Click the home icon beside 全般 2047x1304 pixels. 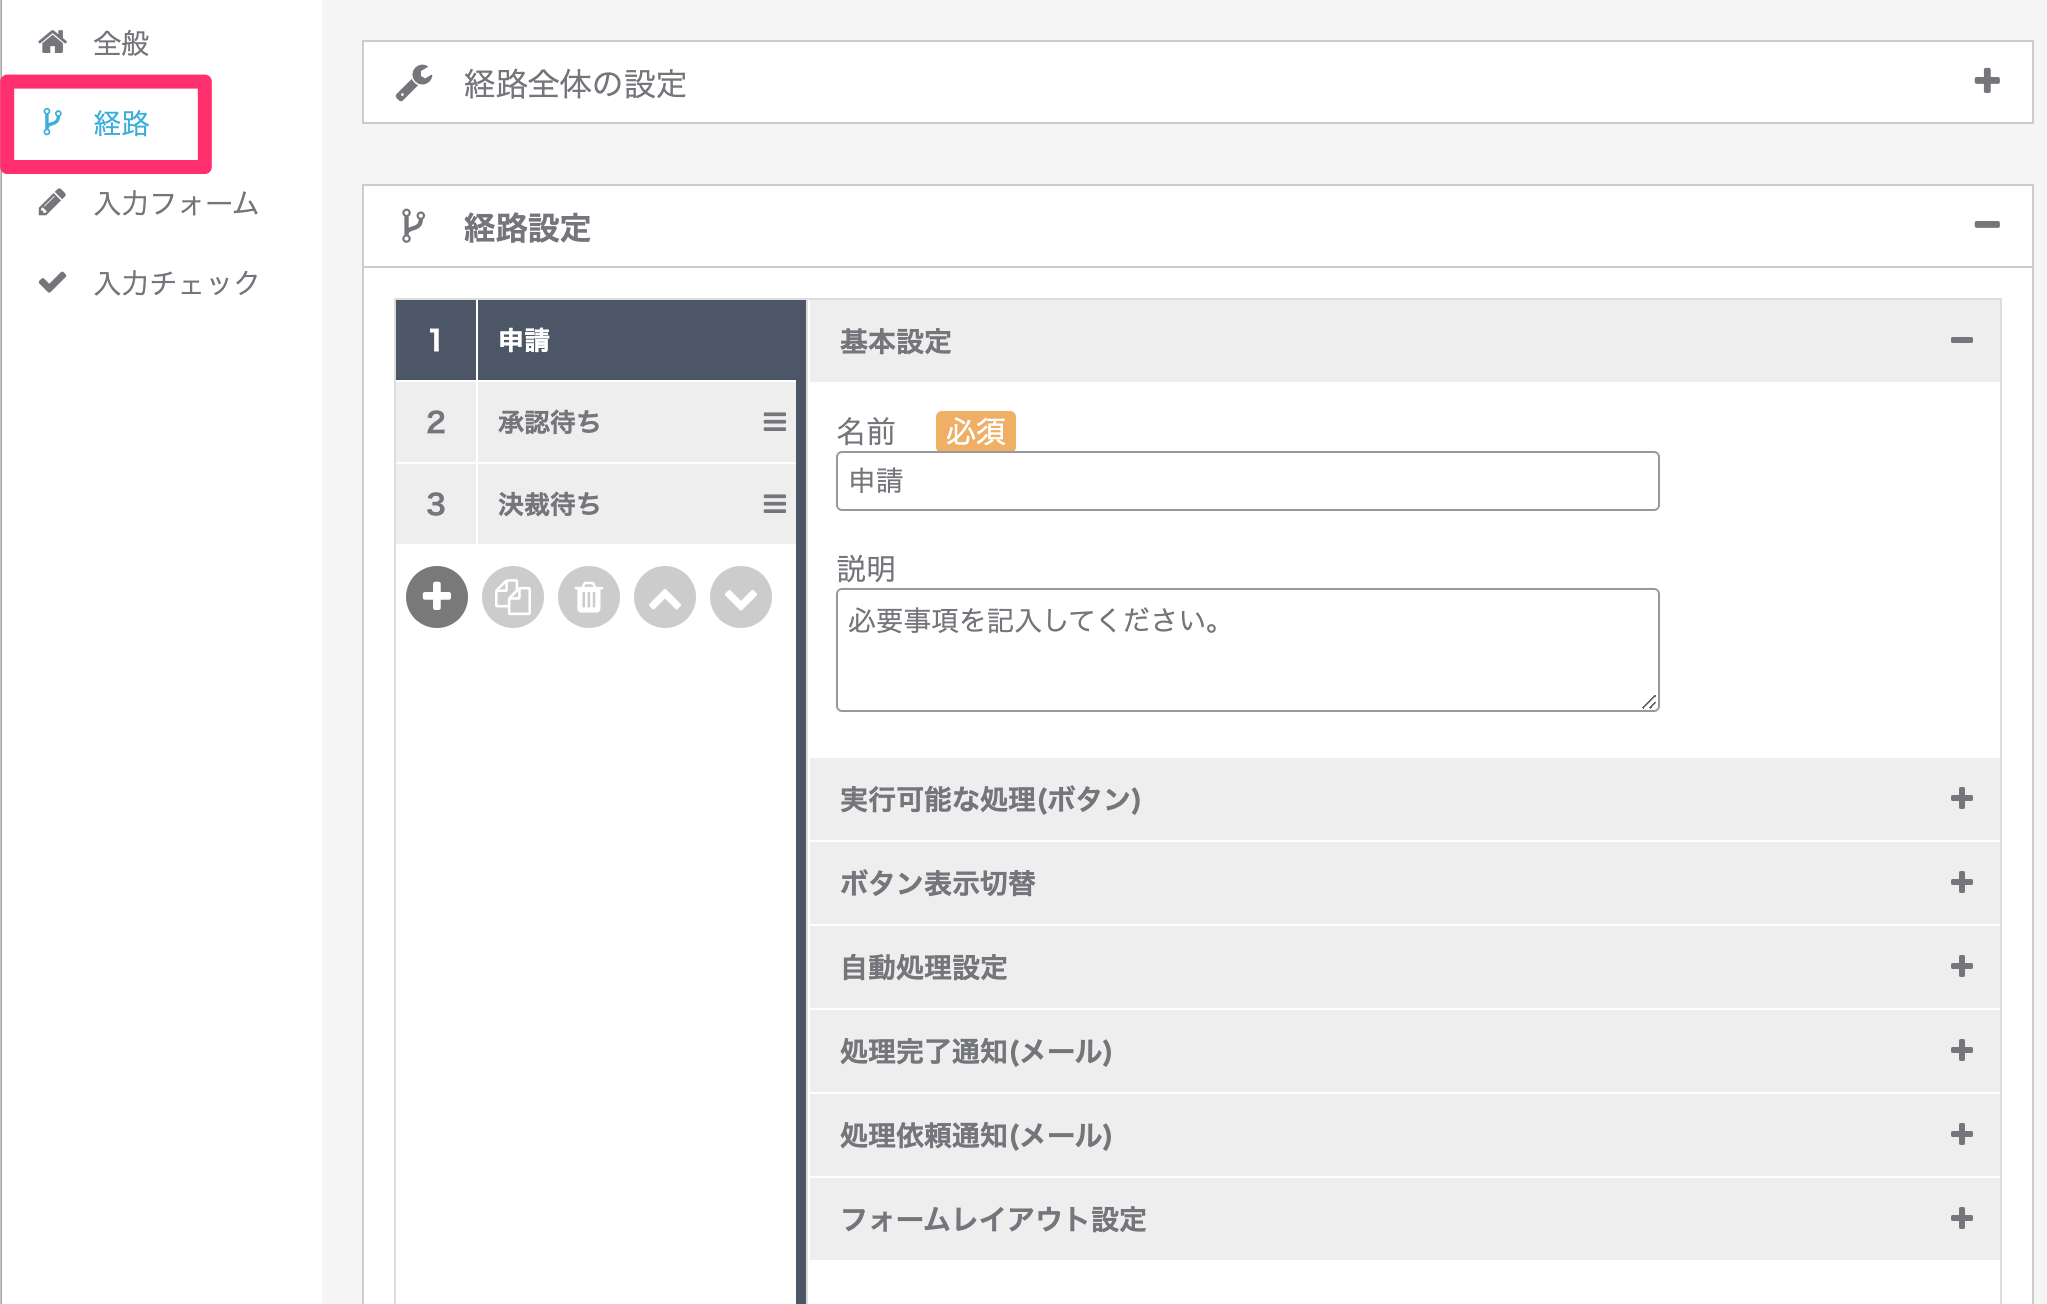[52, 42]
